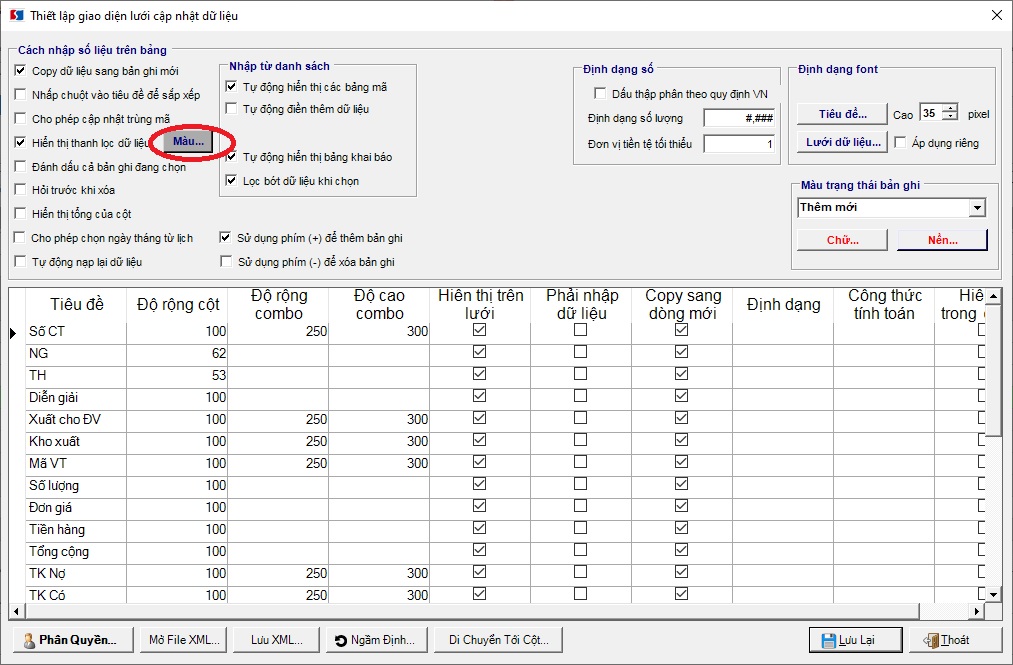
Task: Choose text color with the Chữ button
Action: tap(842, 240)
